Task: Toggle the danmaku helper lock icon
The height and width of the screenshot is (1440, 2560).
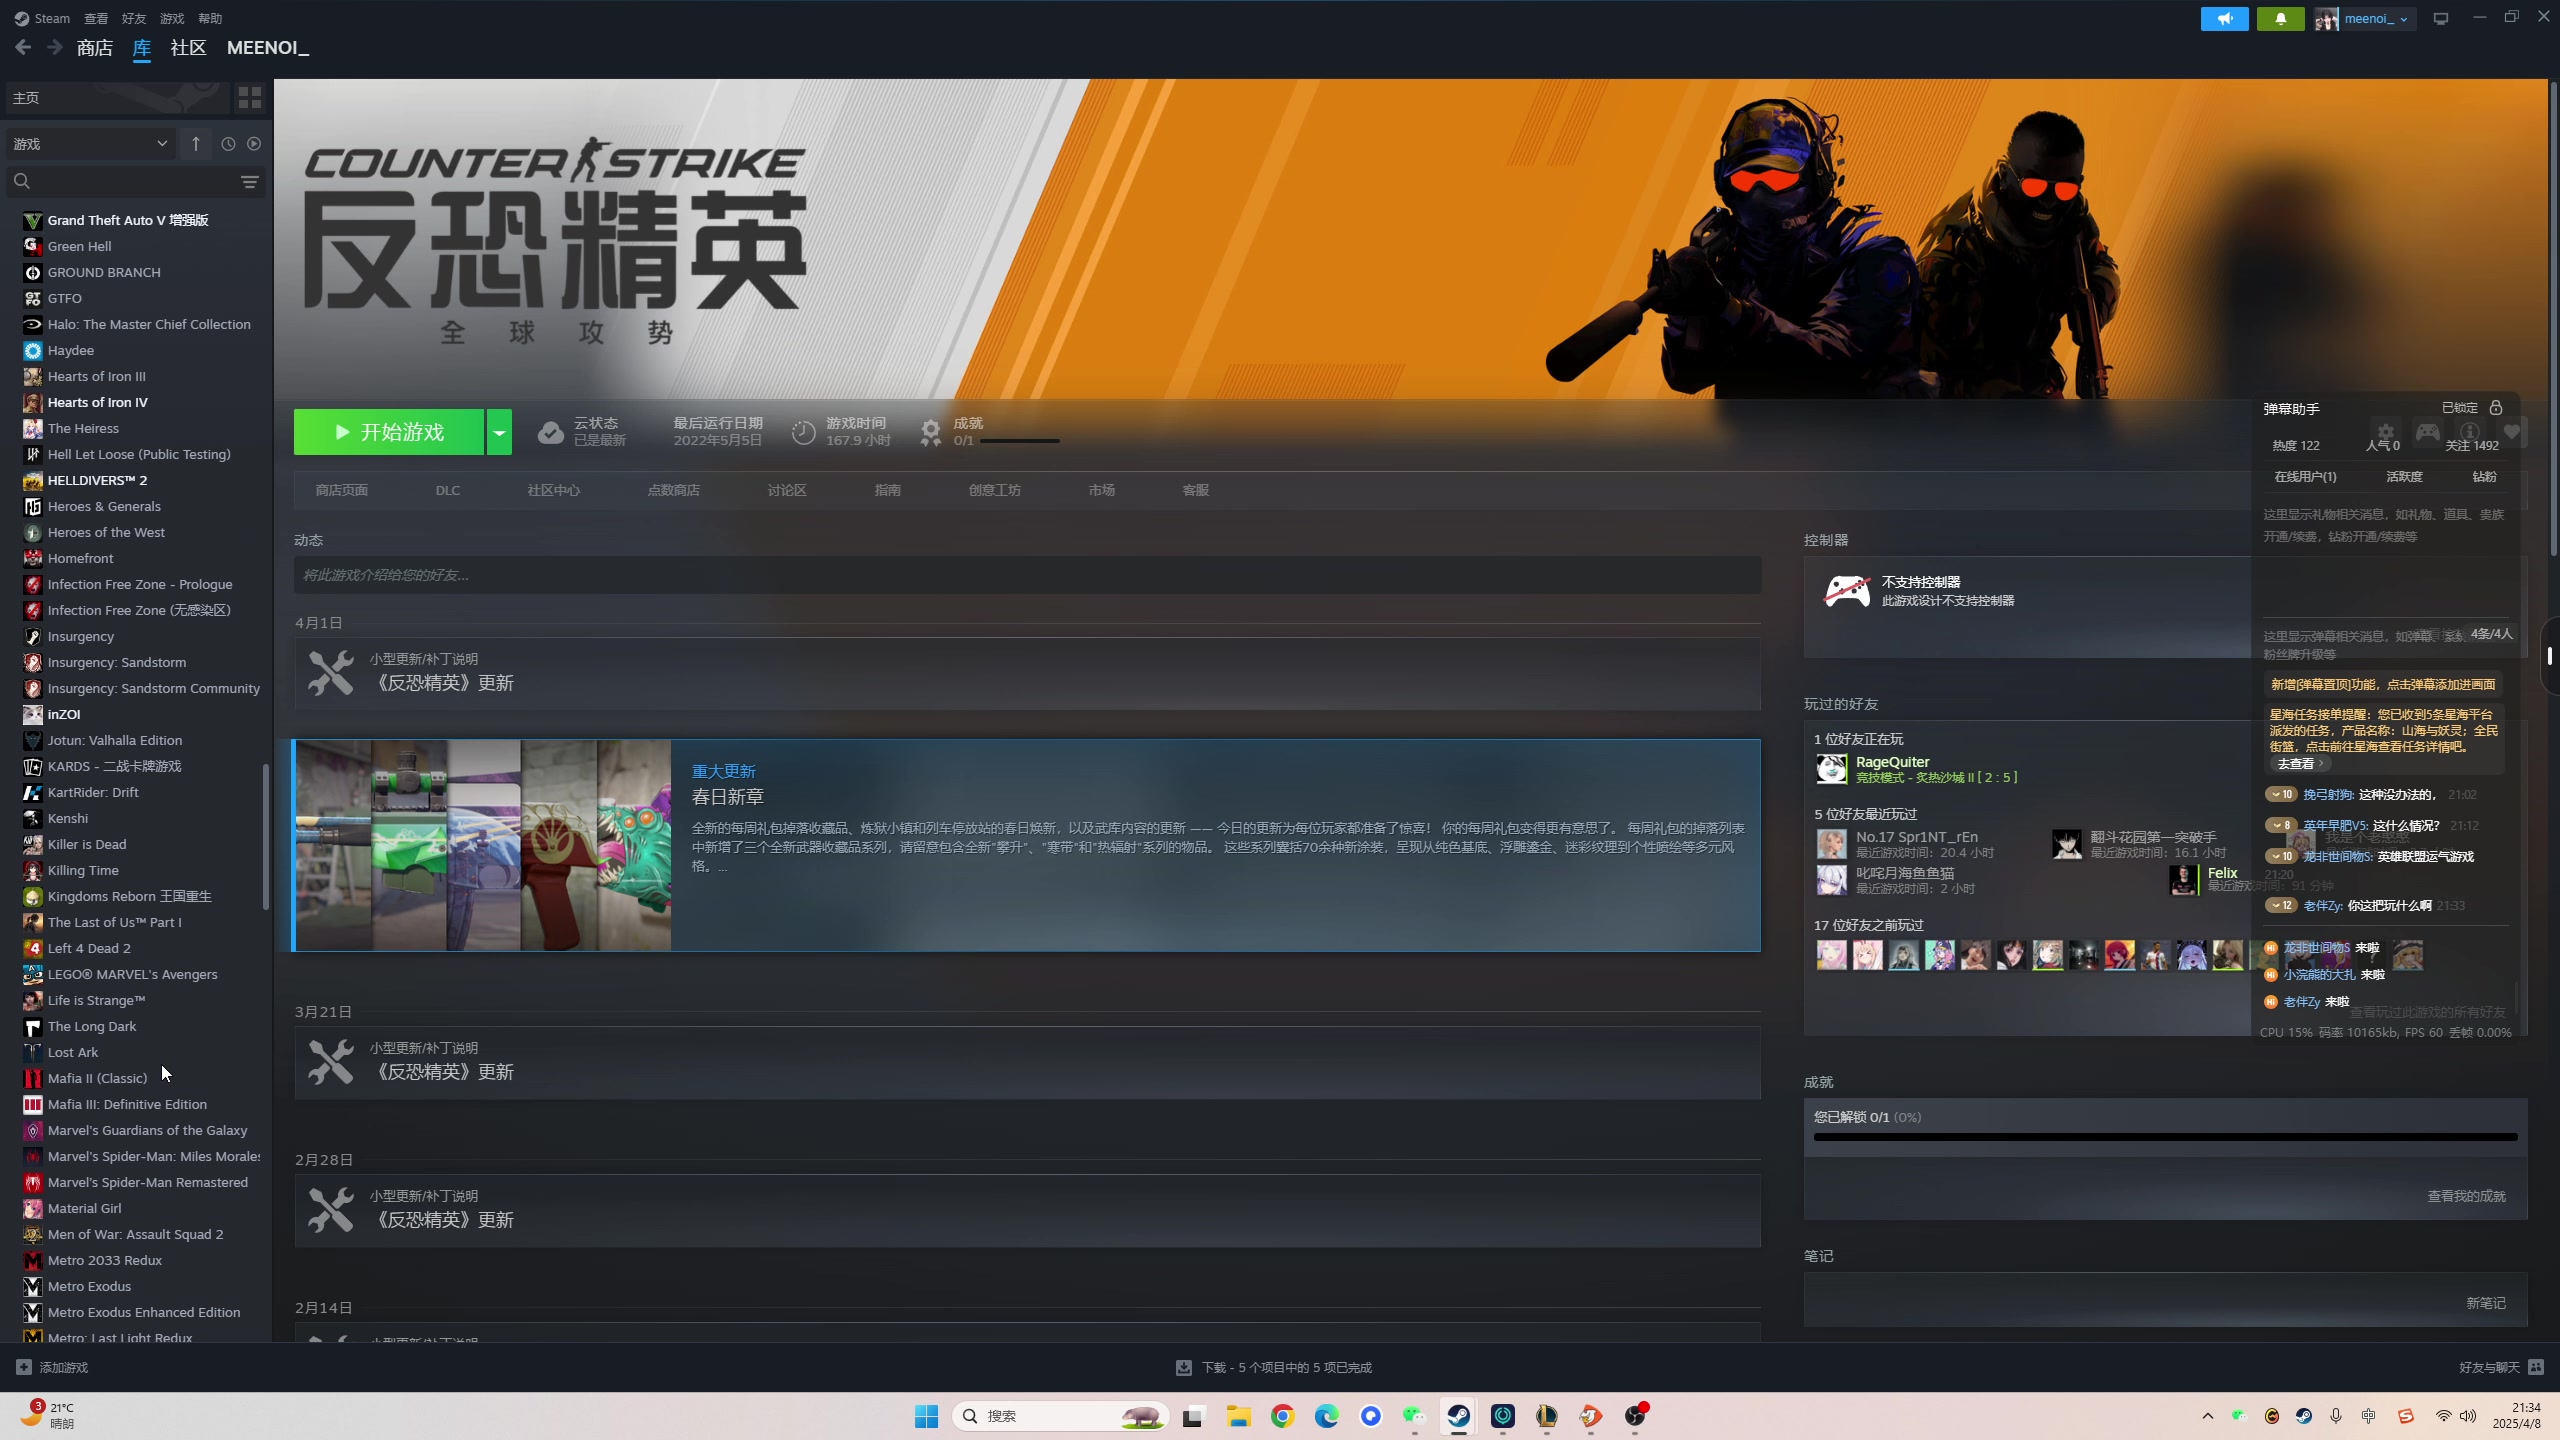Action: point(2496,408)
